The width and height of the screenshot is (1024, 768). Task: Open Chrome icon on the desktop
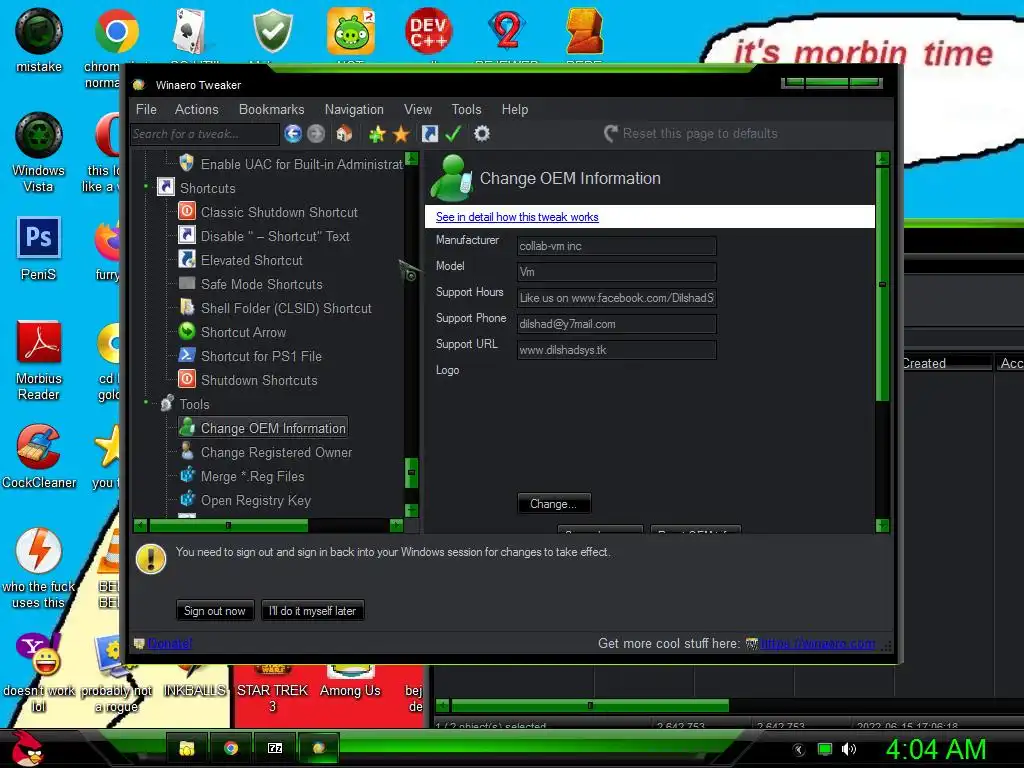tap(116, 31)
